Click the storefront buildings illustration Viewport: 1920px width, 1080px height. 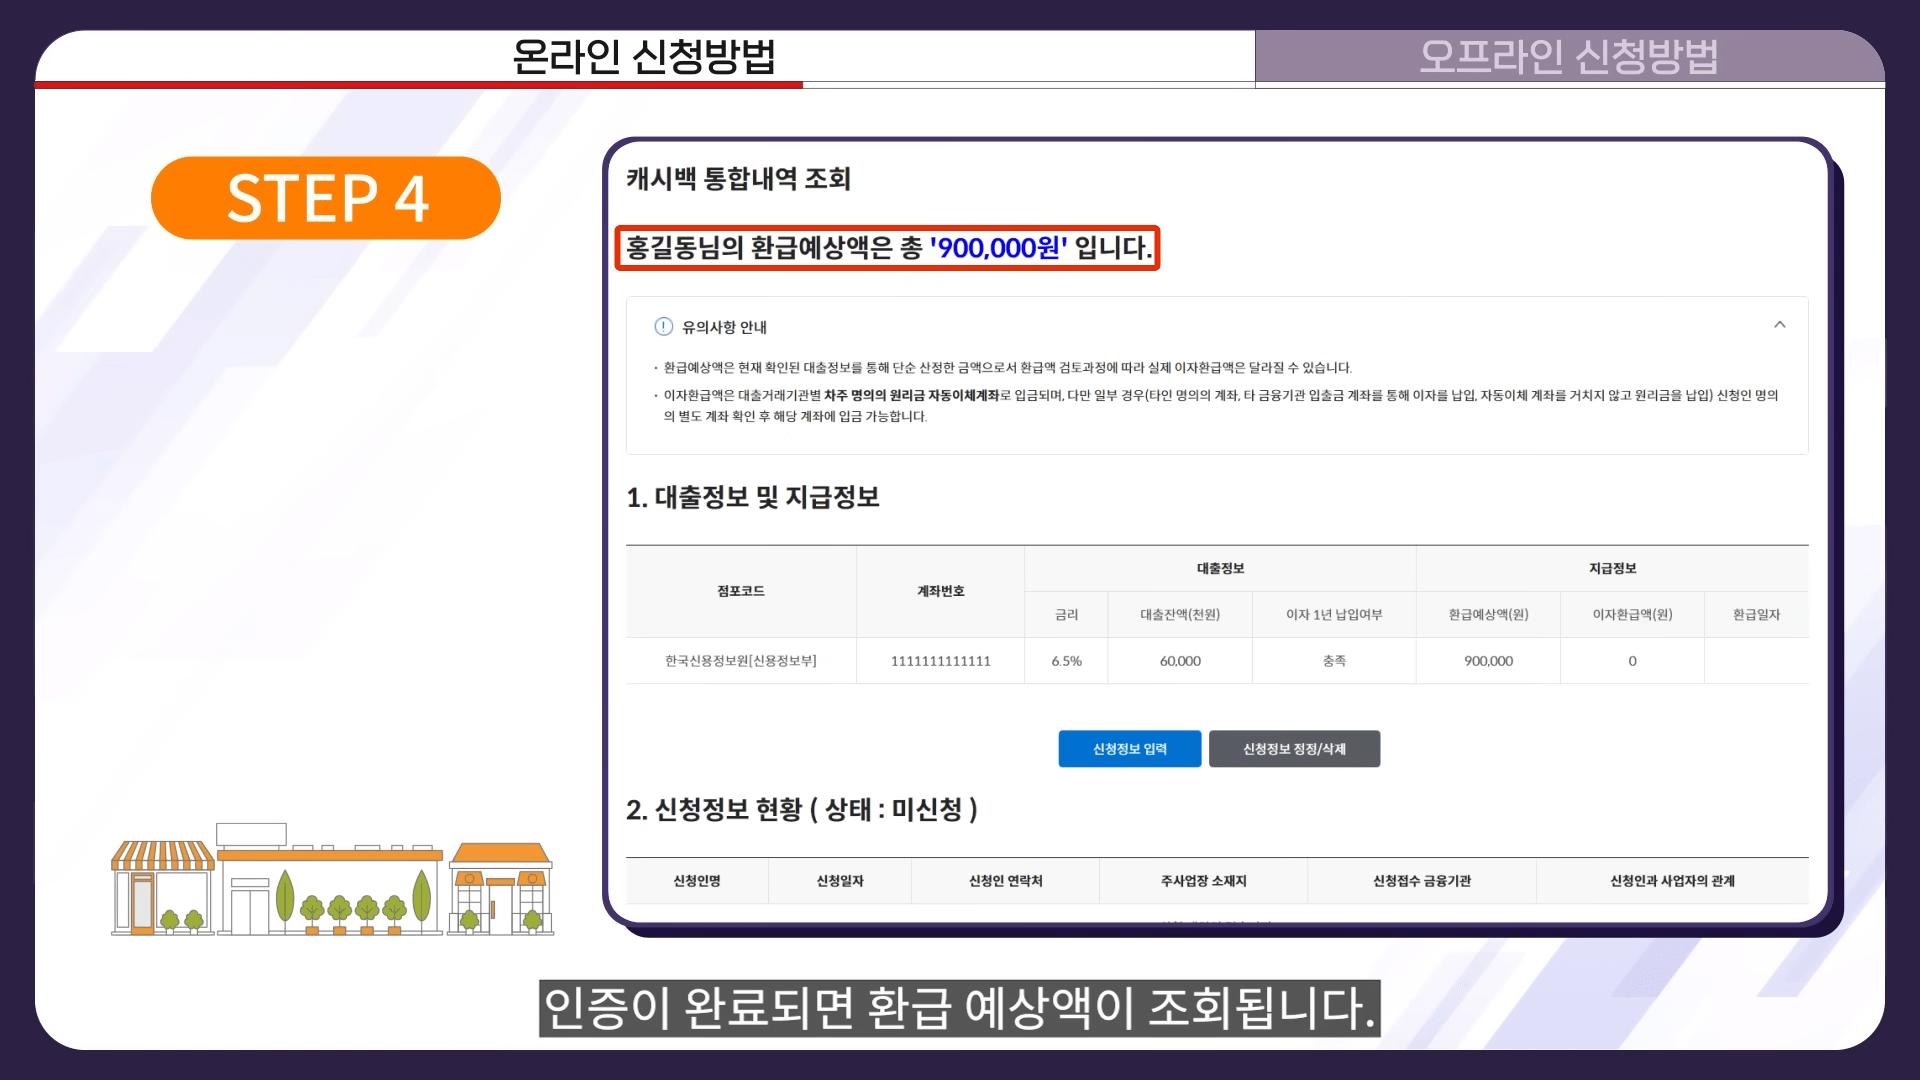pyautogui.click(x=332, y=882)
